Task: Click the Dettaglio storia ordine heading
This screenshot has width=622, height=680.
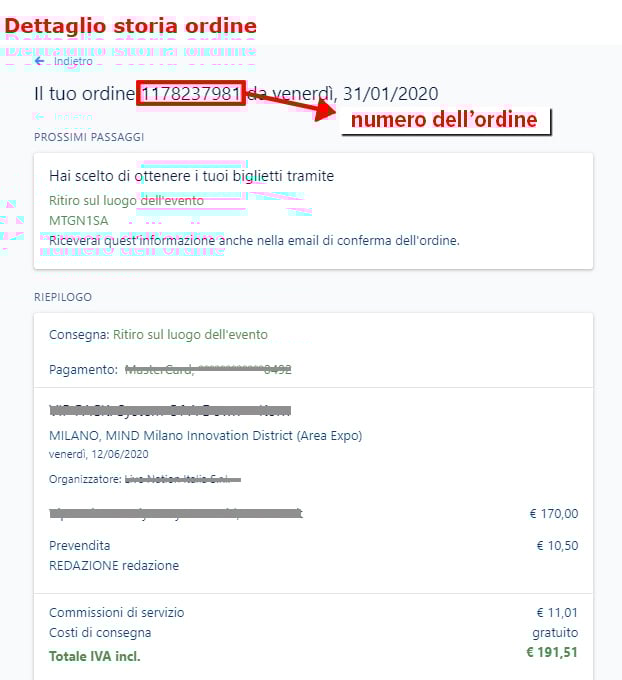Action: tap(131, 26)
